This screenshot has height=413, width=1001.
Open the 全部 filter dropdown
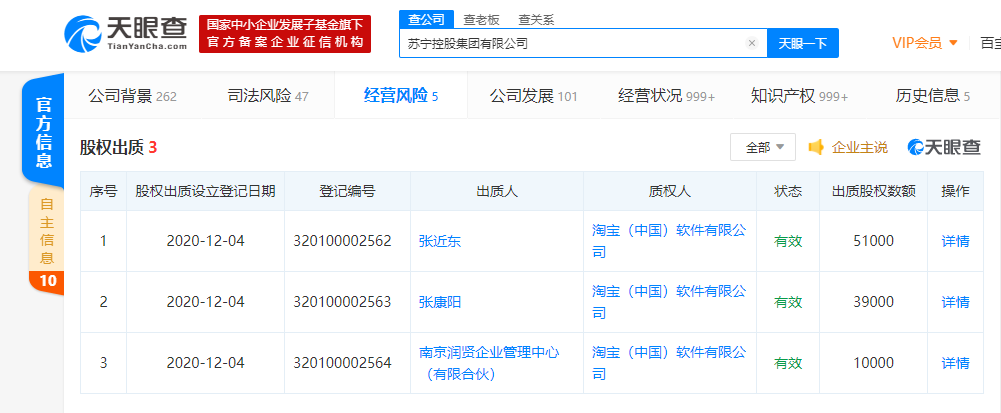coord(762,147)
